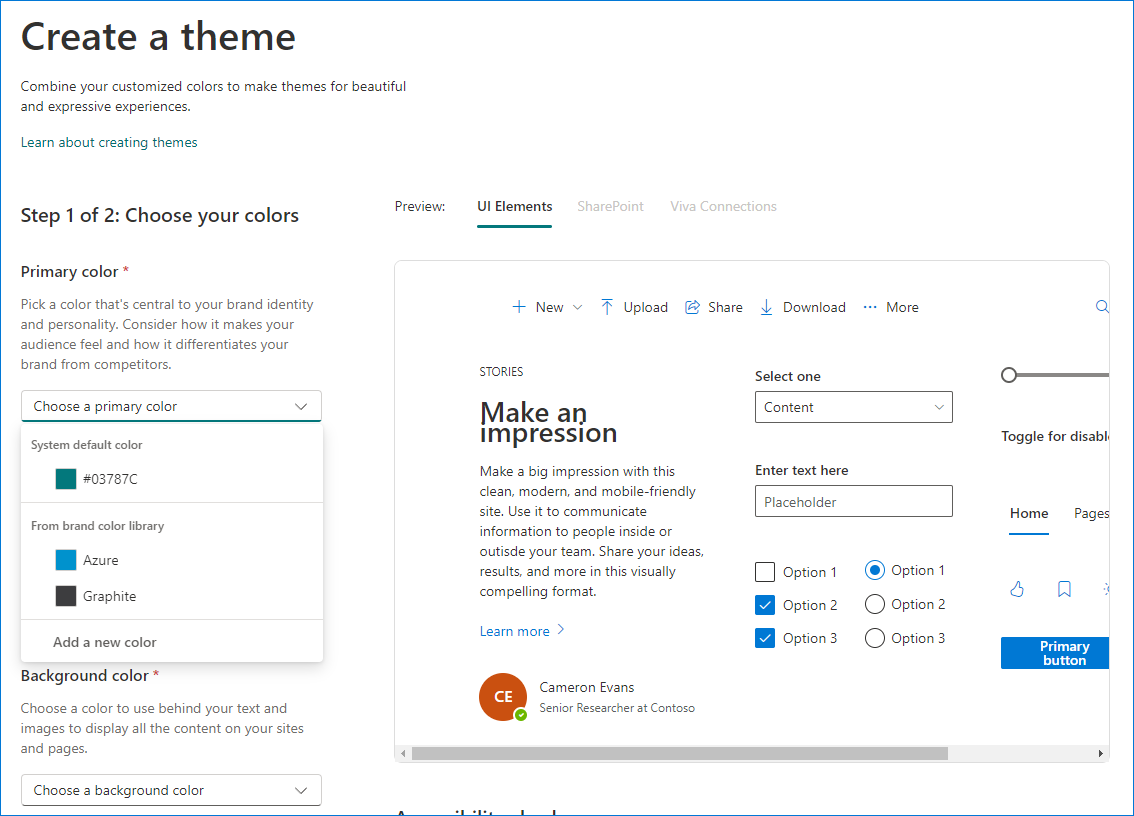1134x816 pixels.
Task: Switch to the SharePoint preview tab
Action: point(610,206)
